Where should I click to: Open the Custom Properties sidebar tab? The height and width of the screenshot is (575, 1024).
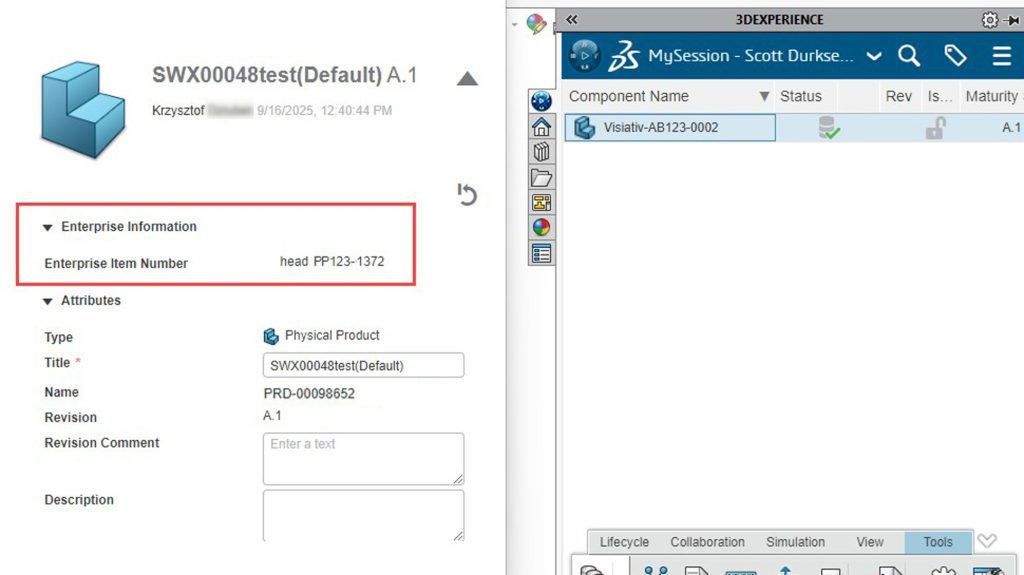click(x=541, y=253)
